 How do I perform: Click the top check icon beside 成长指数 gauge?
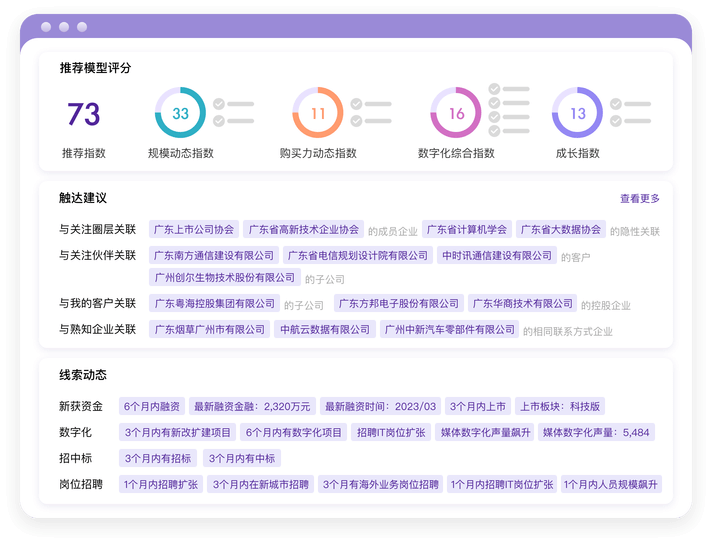(x=616, y=104)
